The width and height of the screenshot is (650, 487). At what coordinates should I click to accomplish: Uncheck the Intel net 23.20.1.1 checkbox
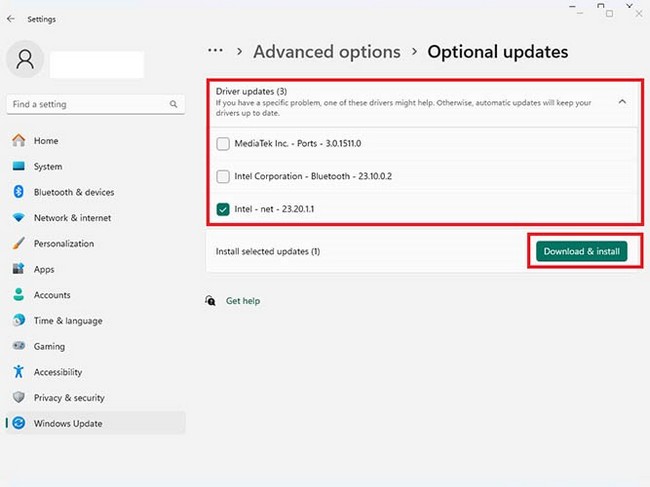coord(223,209)
